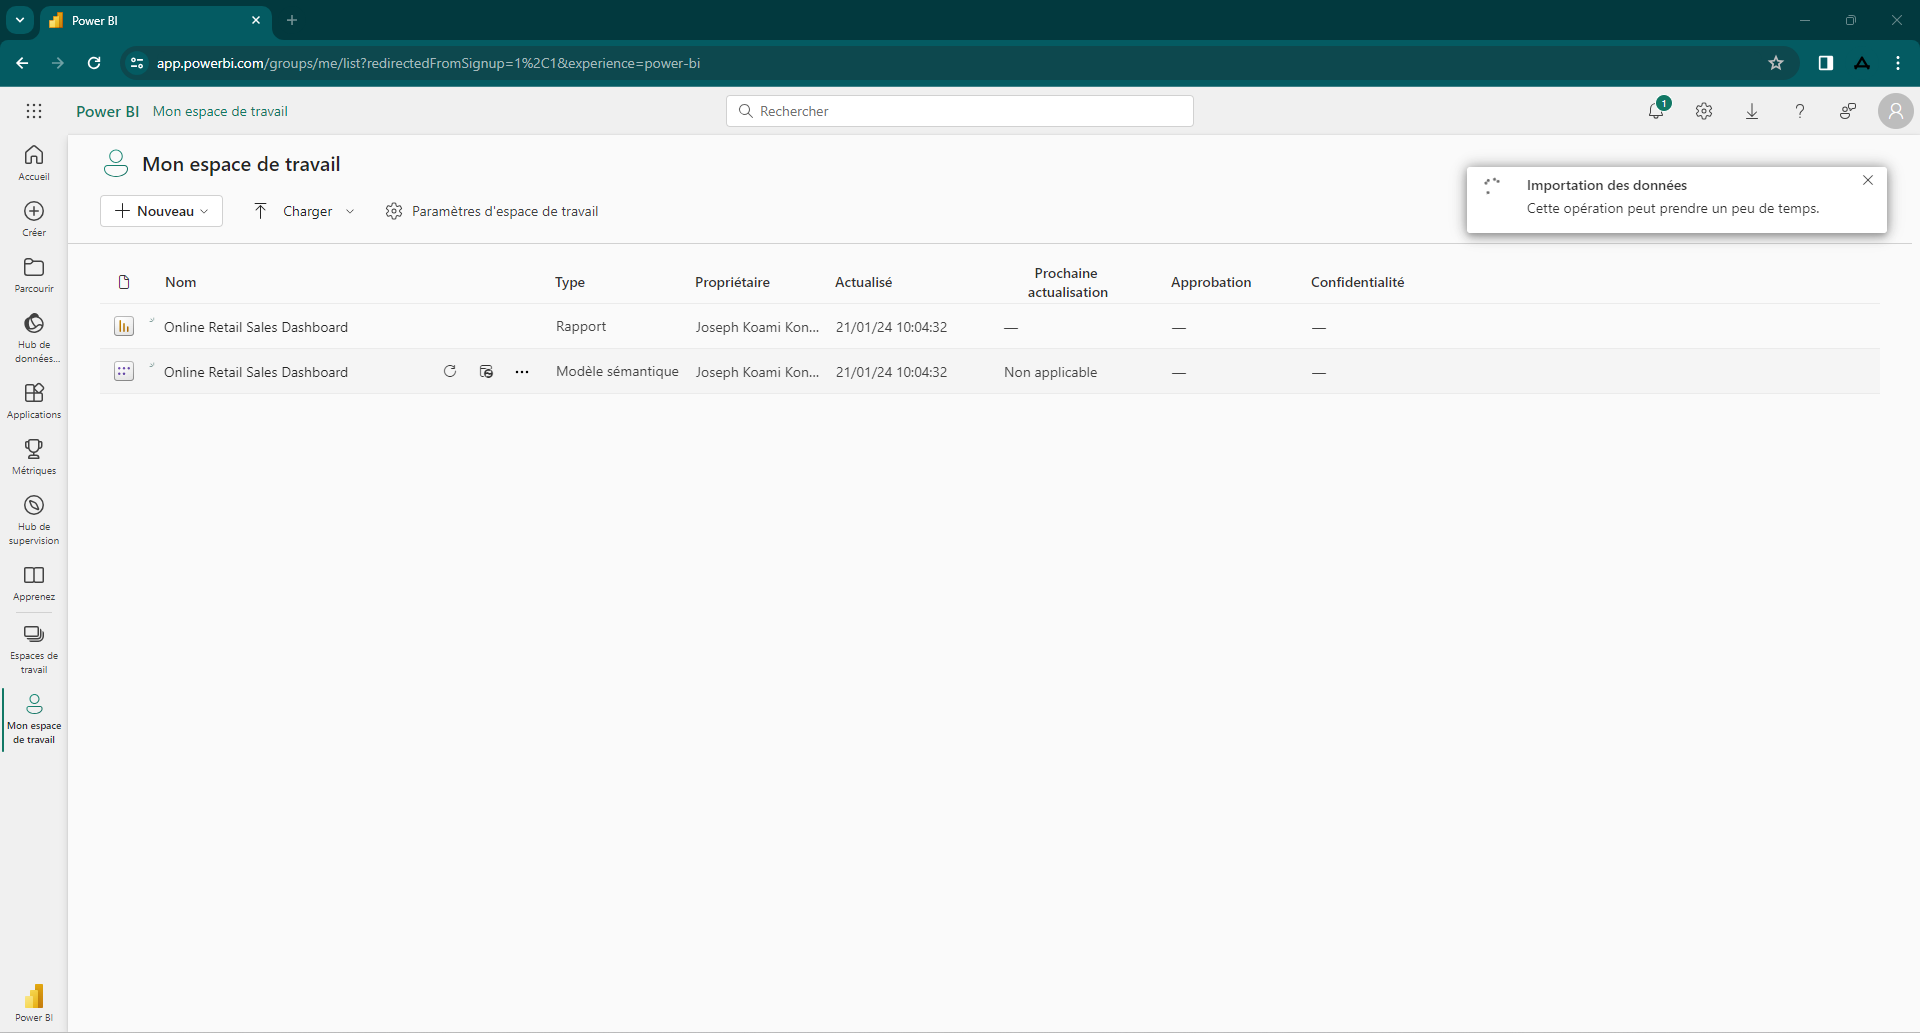This screenshot has width=1920, height=1033.
Task: Open Applications in the sidebar
Action: [x=34, y=401]
